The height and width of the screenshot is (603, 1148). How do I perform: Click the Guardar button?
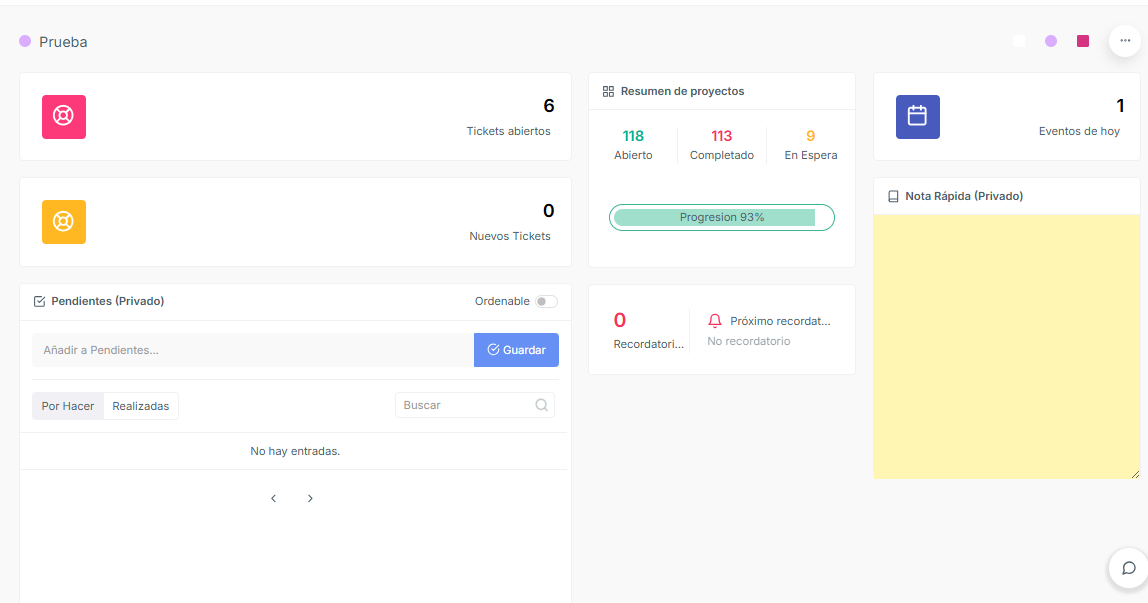click(516, 350)
